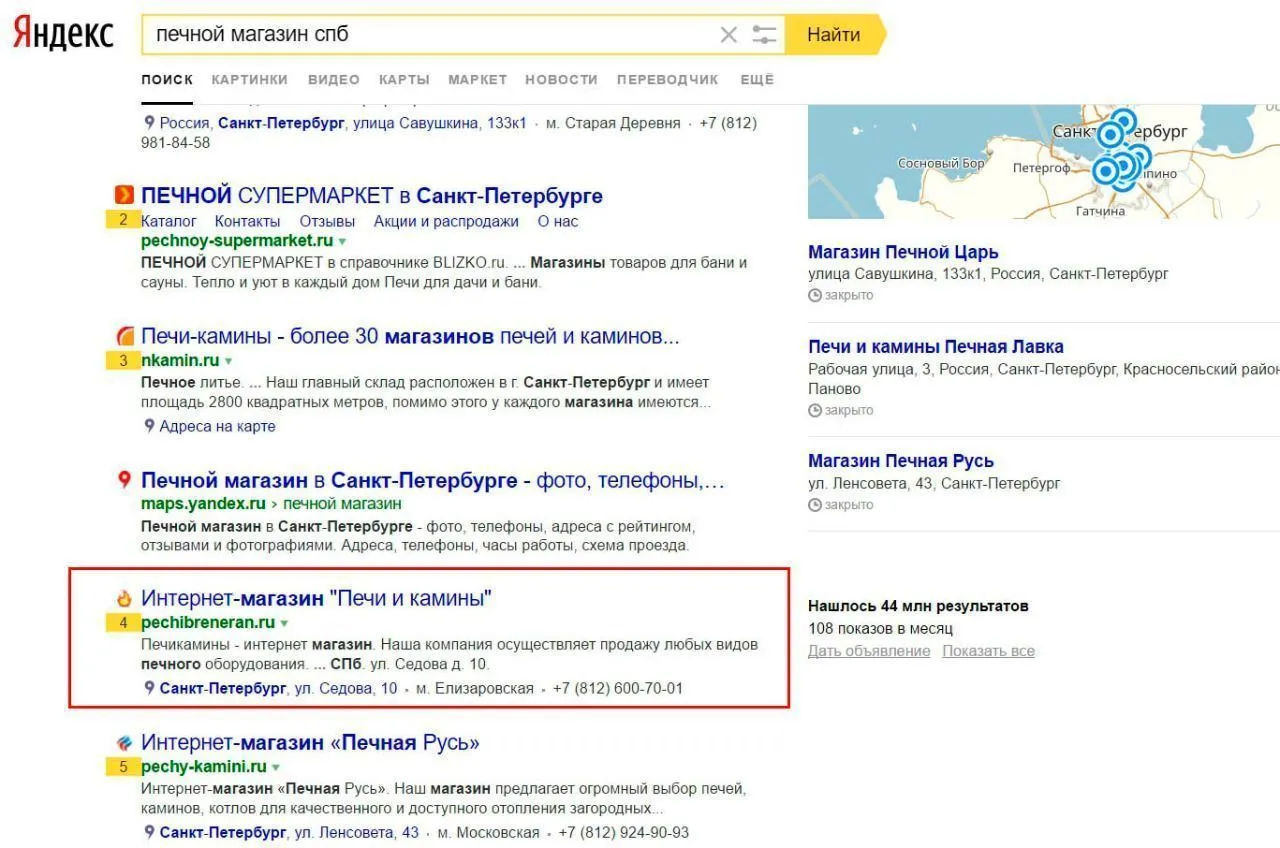Screen dimensions: 1280x848
Task: Expand dropdown arrow next to pechnoy-supermarket.ru
Action: click(342, 242)
